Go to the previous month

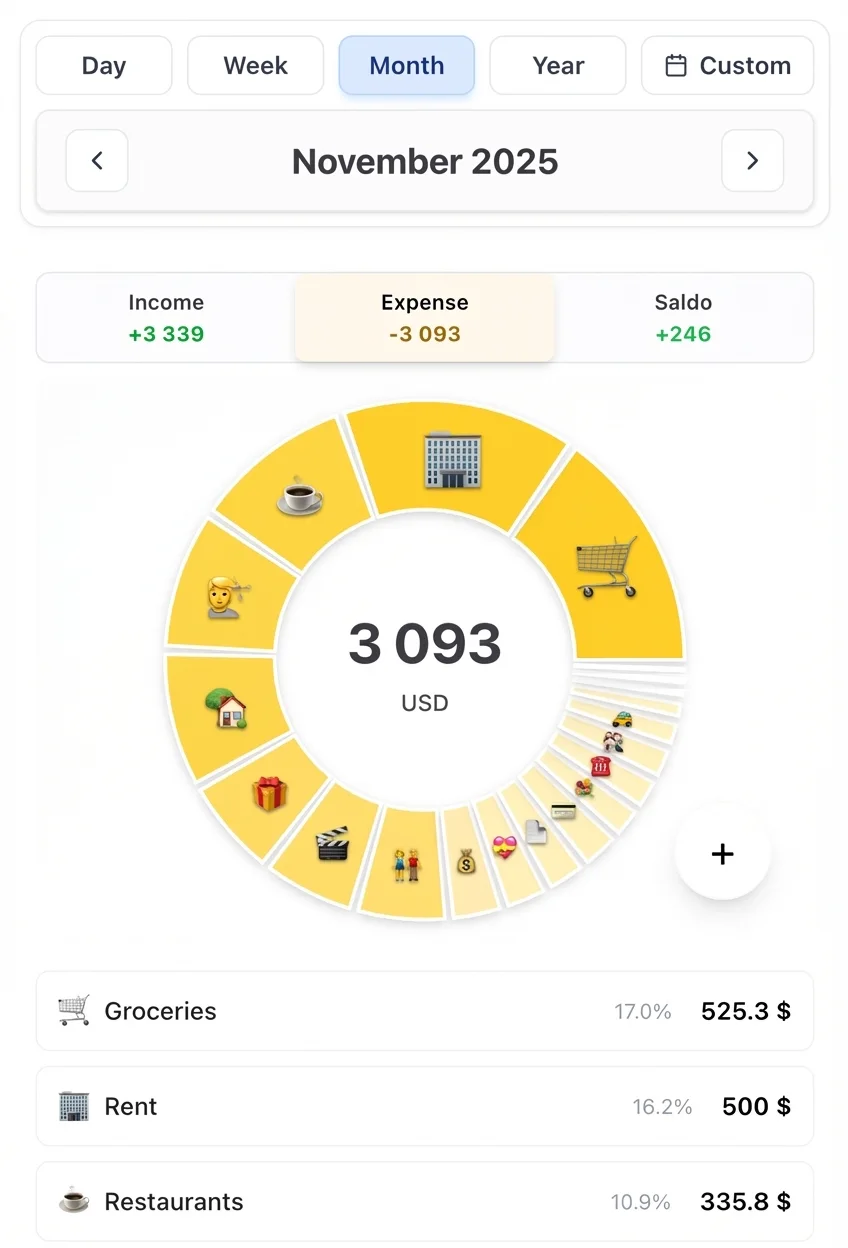tap(96, 161)
